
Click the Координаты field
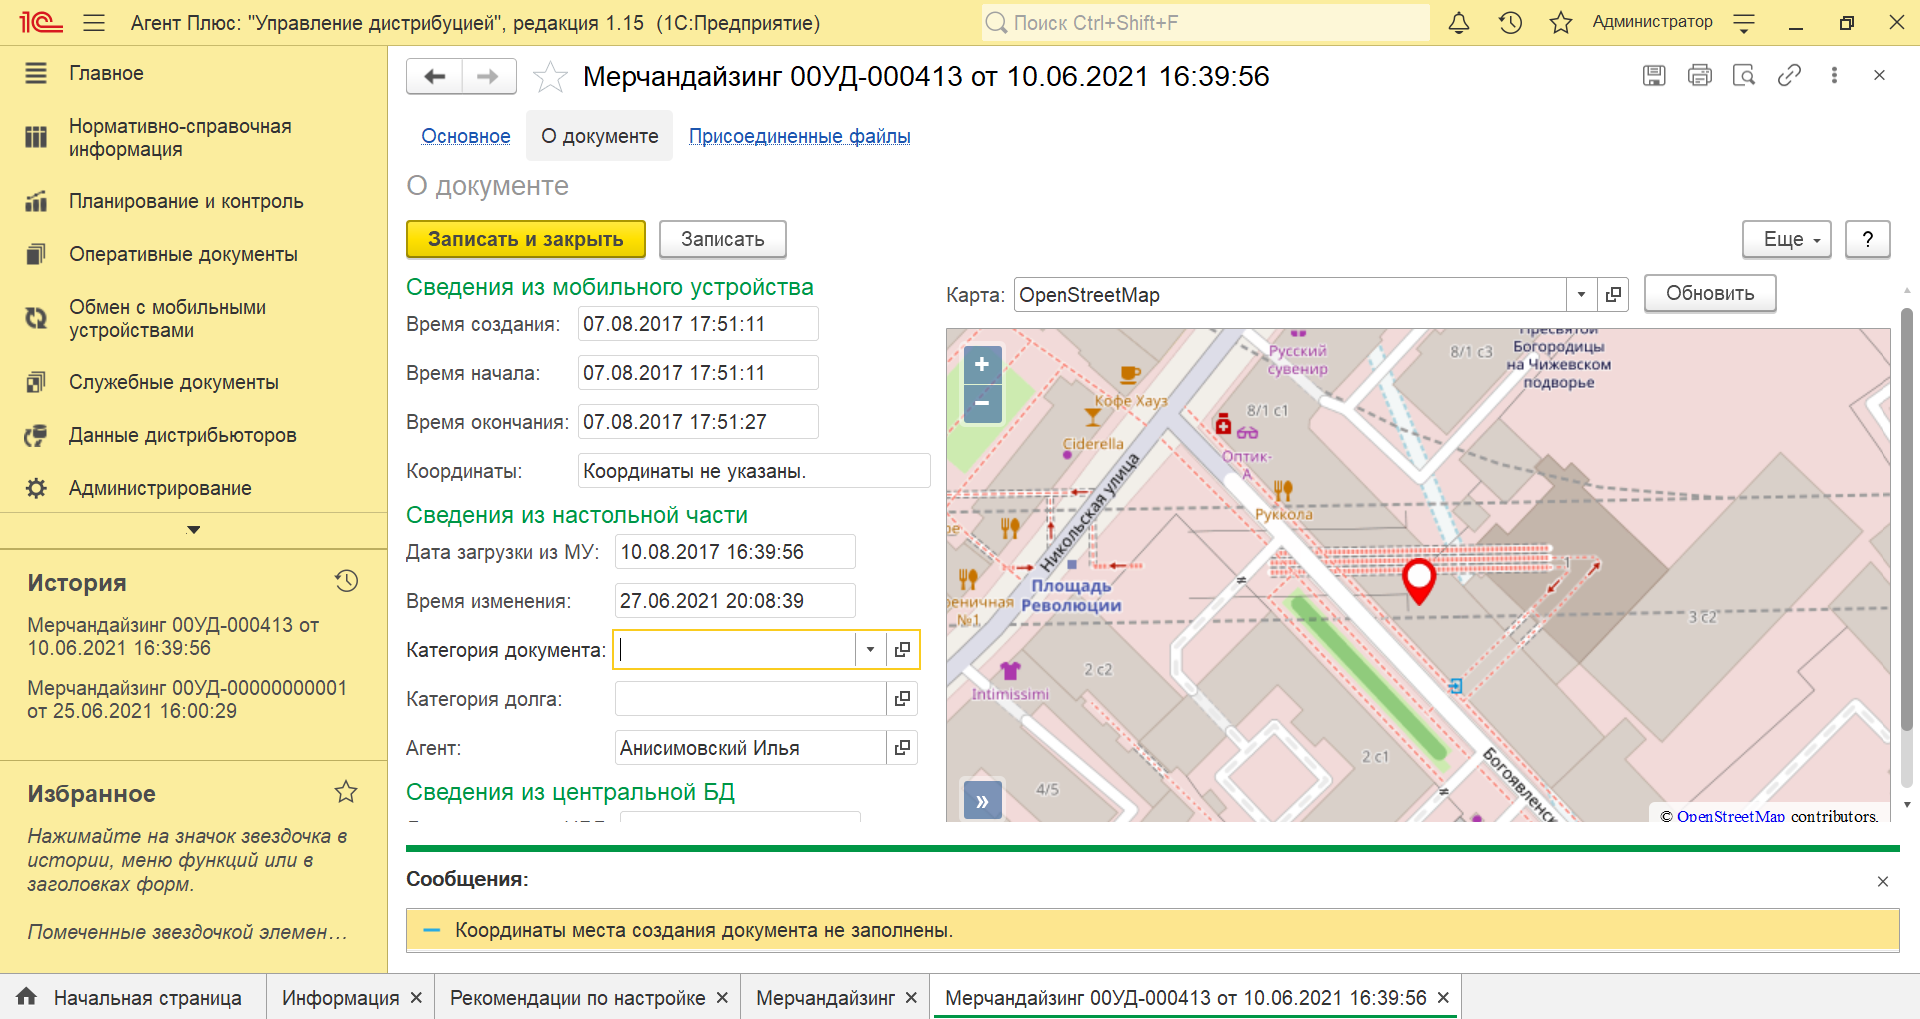pos(754,471)
